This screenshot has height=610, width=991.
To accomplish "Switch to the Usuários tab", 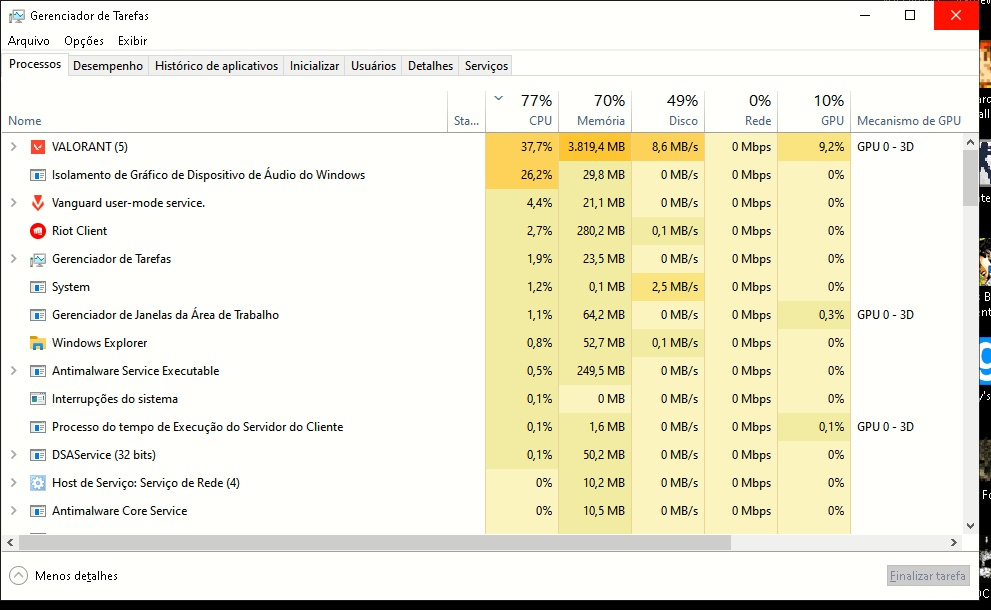I will (374, 66).
